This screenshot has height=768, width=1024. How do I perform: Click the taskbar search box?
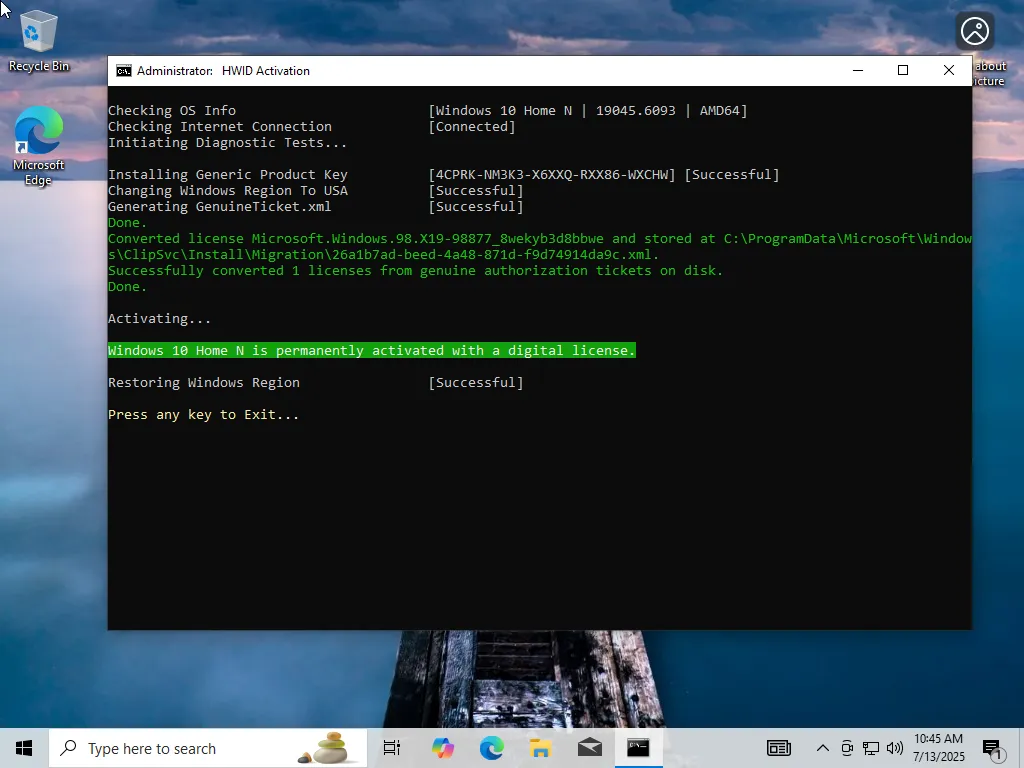tap(208, 748)
